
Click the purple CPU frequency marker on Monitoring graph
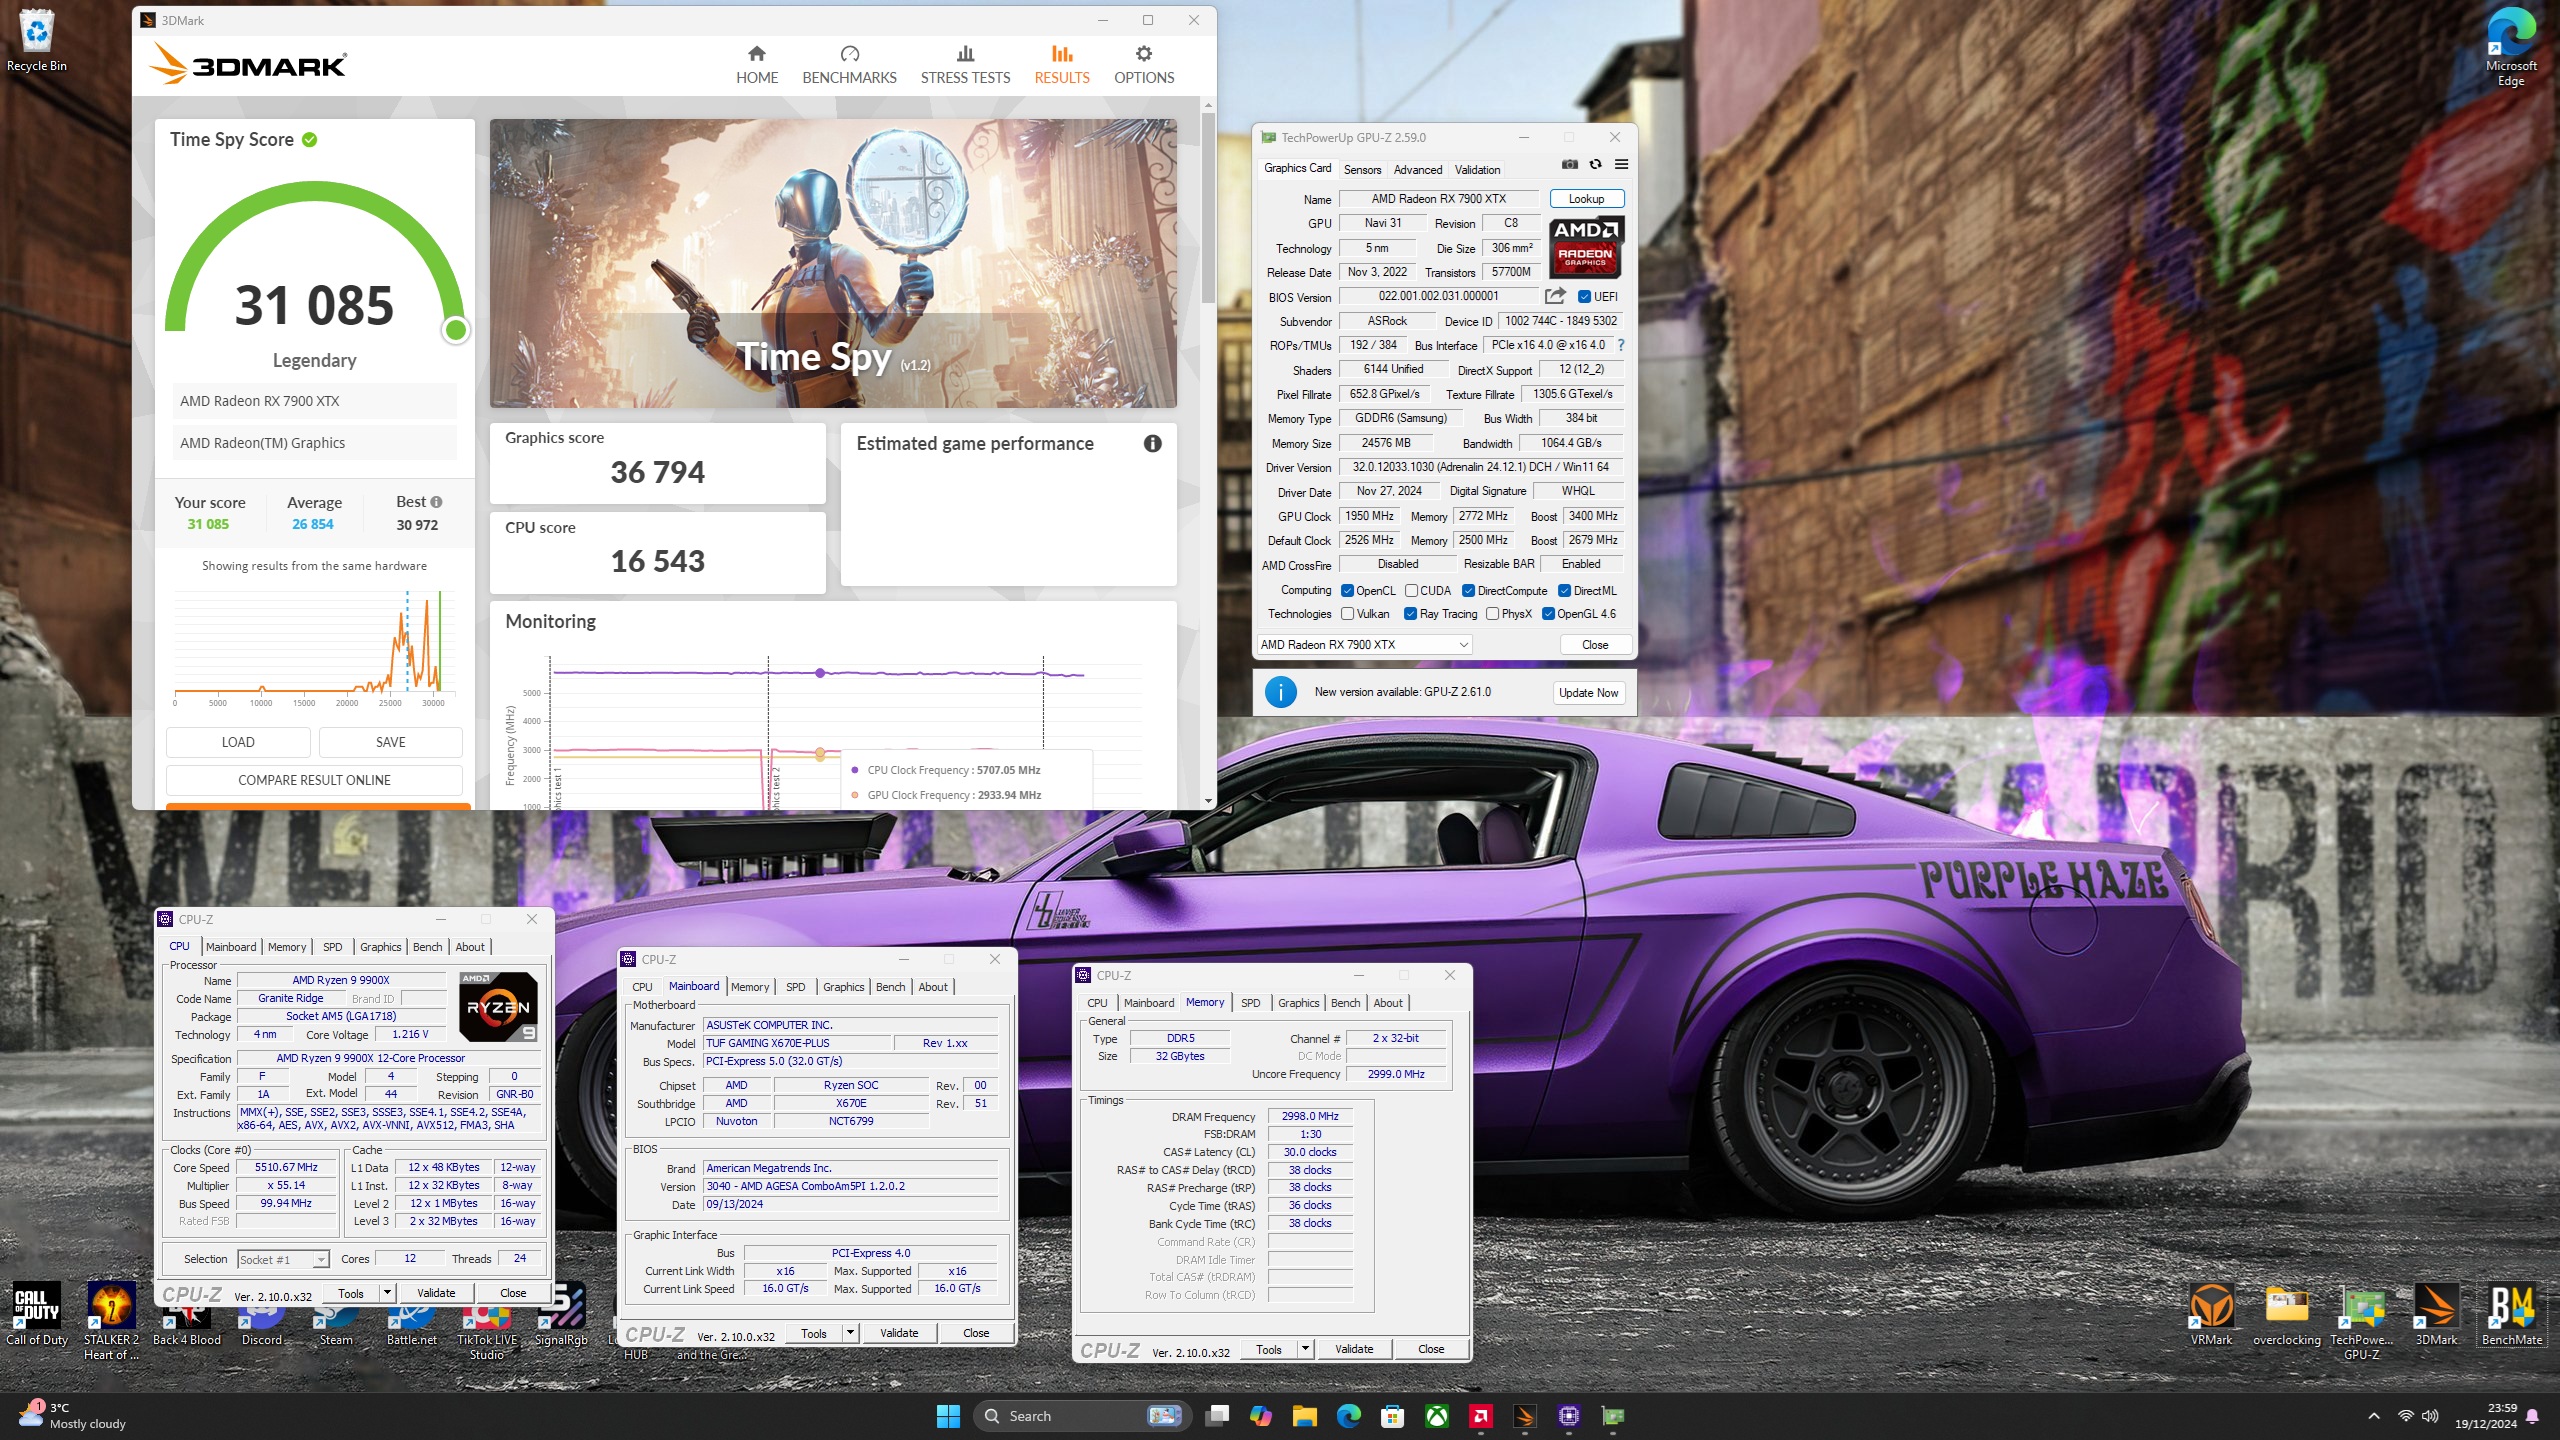820,673
